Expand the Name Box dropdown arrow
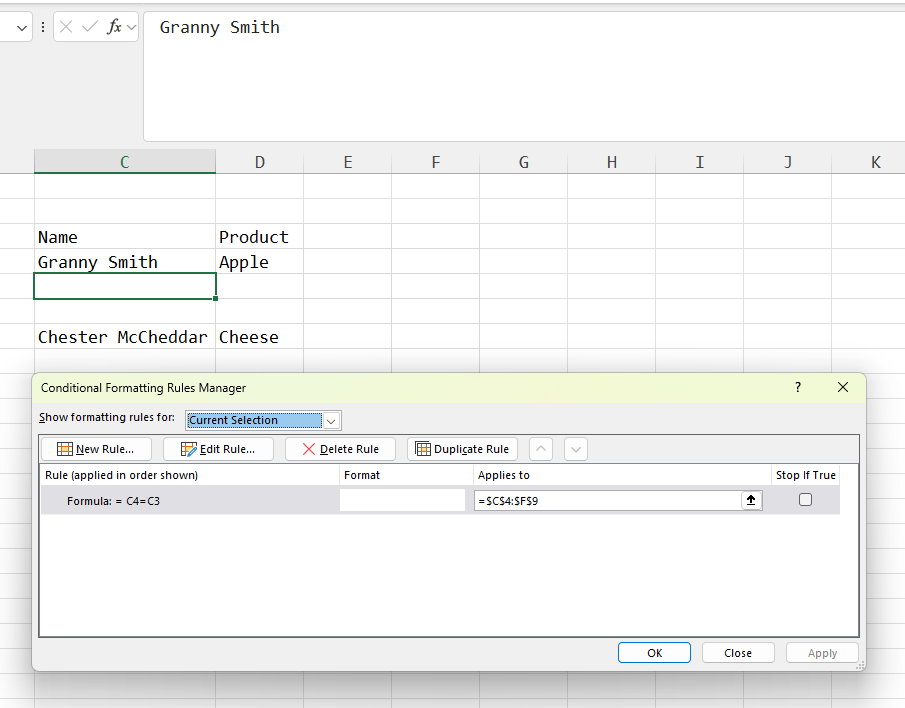 pos(22,28)
